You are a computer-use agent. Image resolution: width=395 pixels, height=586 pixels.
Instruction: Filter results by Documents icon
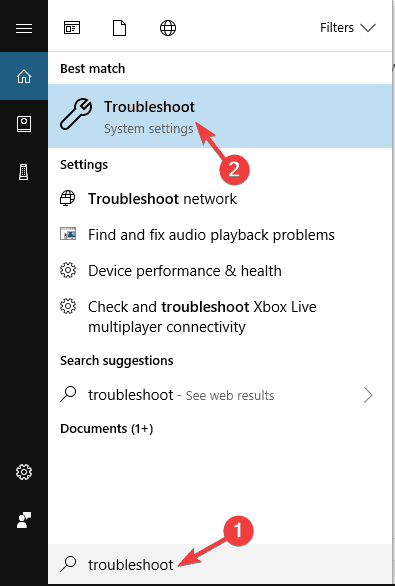point(120,28)
